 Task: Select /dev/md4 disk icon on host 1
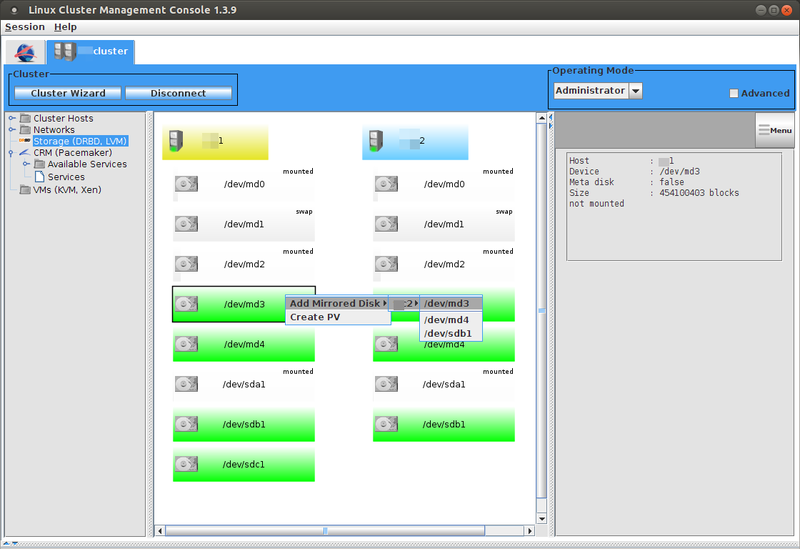tap(186, 344)
